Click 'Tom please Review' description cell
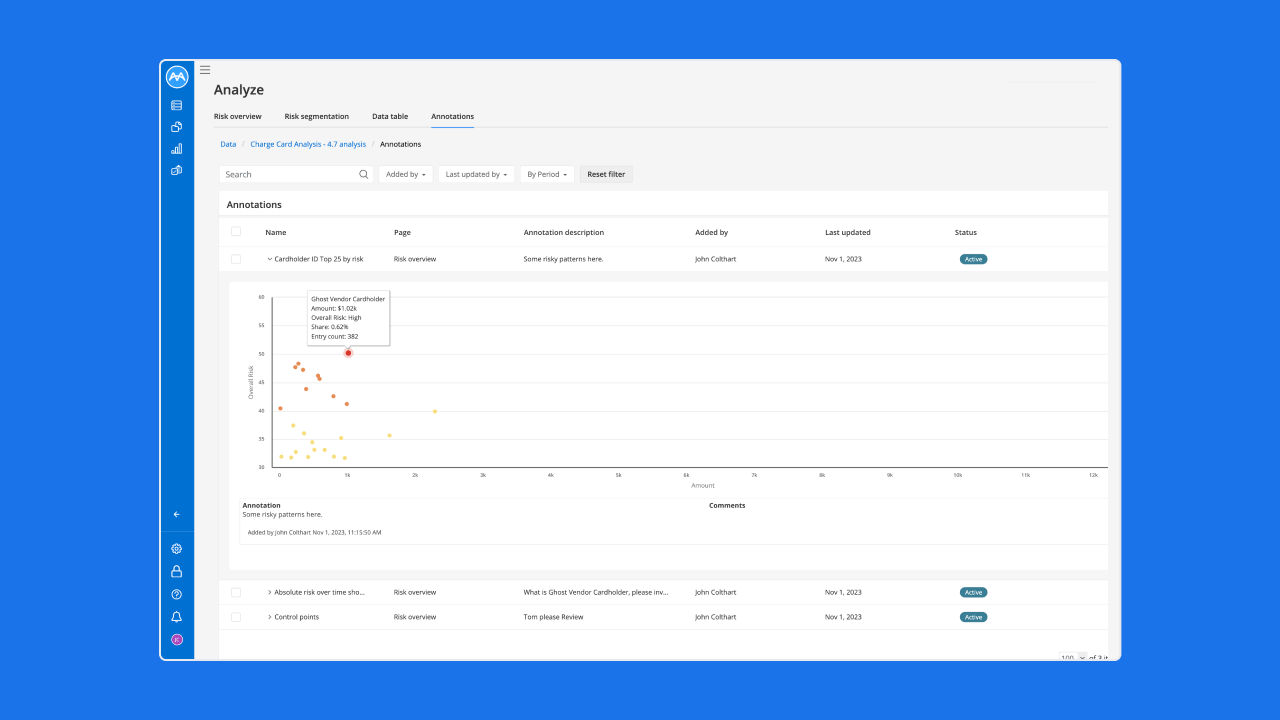Viewport: 1280px width, 720px height. pos(554,617)
